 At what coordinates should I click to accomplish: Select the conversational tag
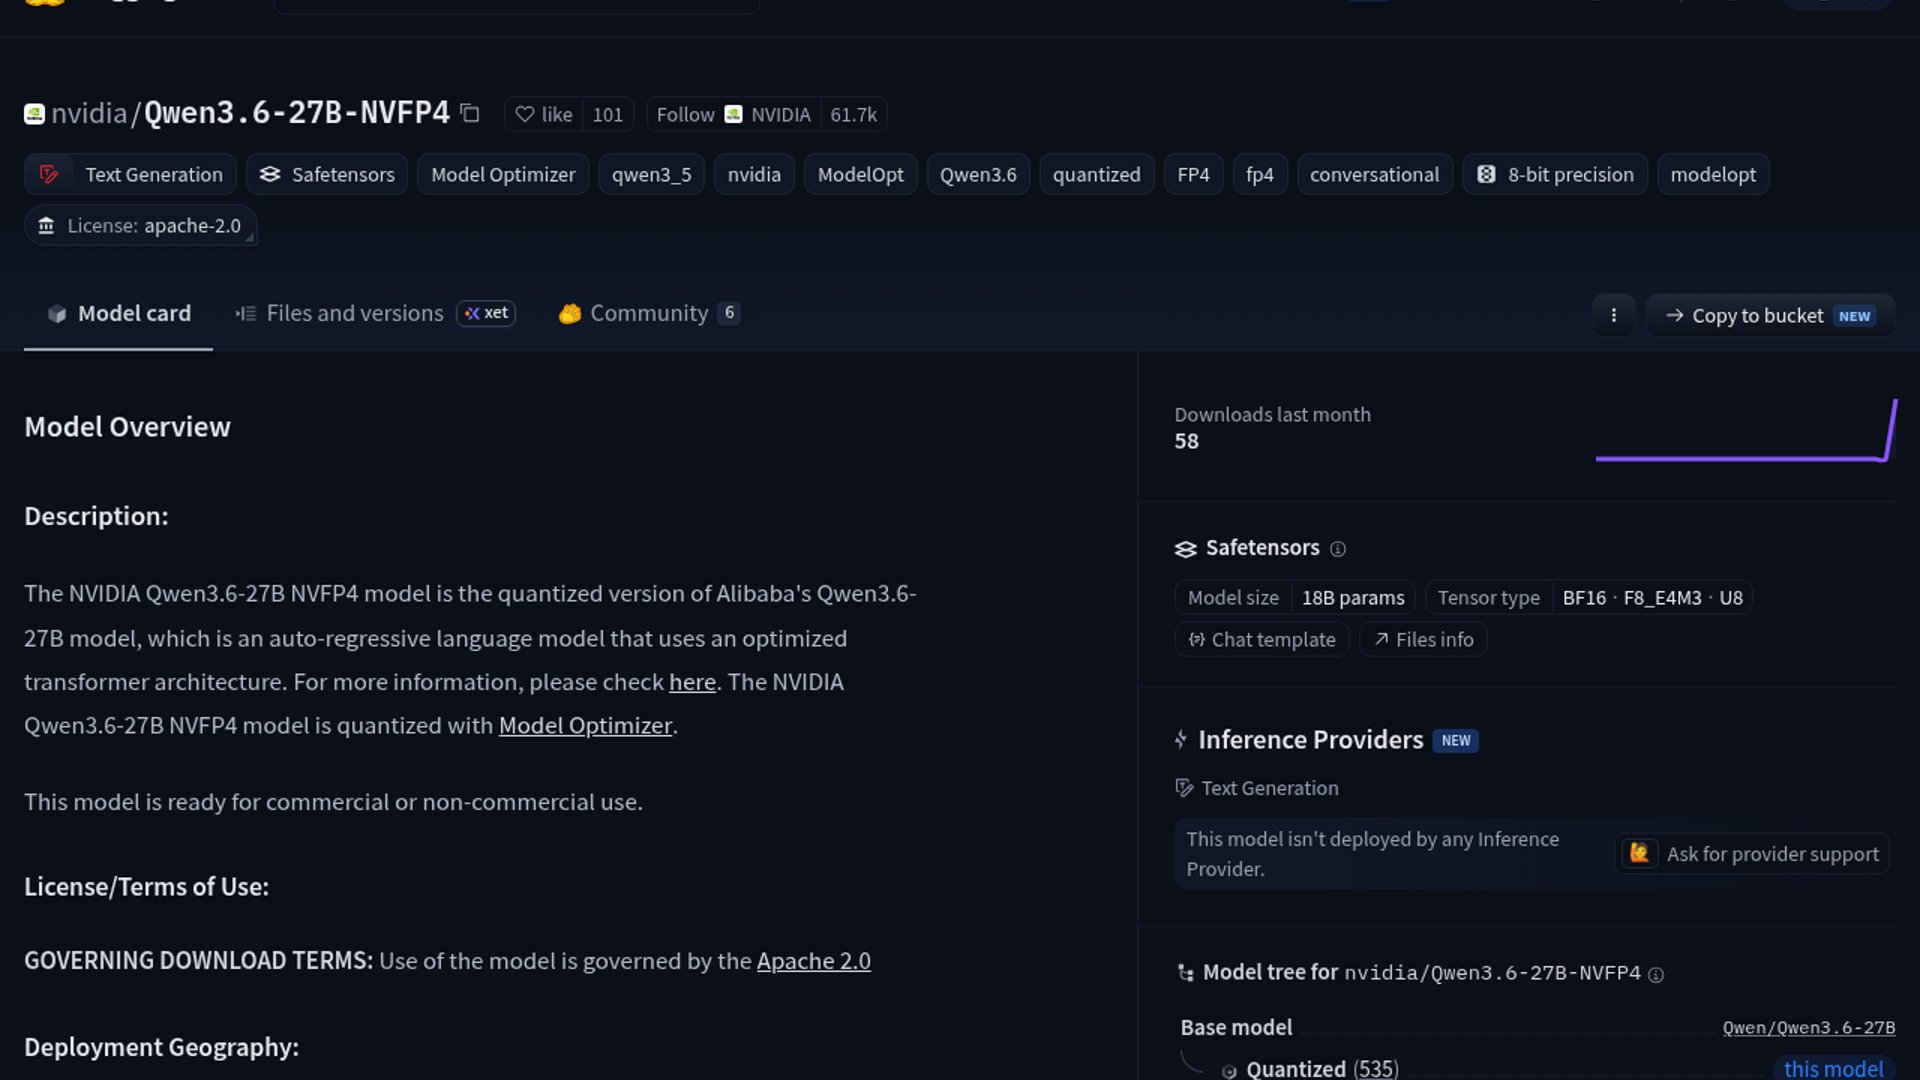pyautogui.click(x=1374, y=174)
